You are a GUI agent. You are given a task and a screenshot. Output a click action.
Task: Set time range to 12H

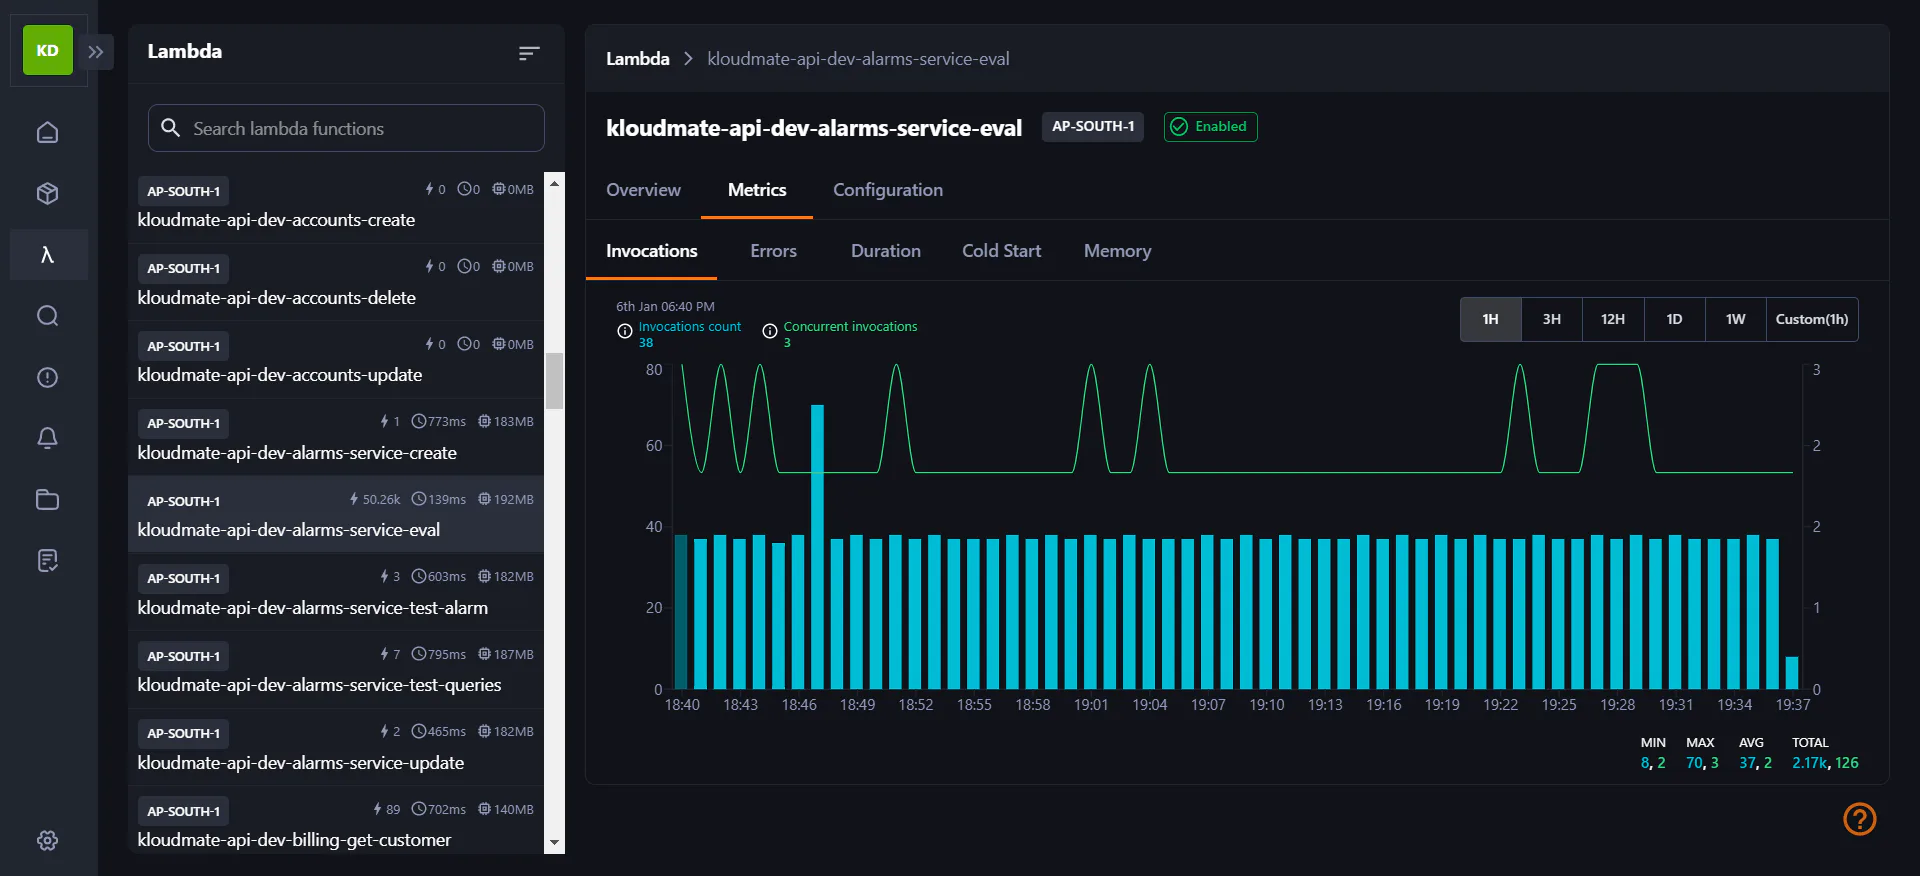(x=1612, y=319)
